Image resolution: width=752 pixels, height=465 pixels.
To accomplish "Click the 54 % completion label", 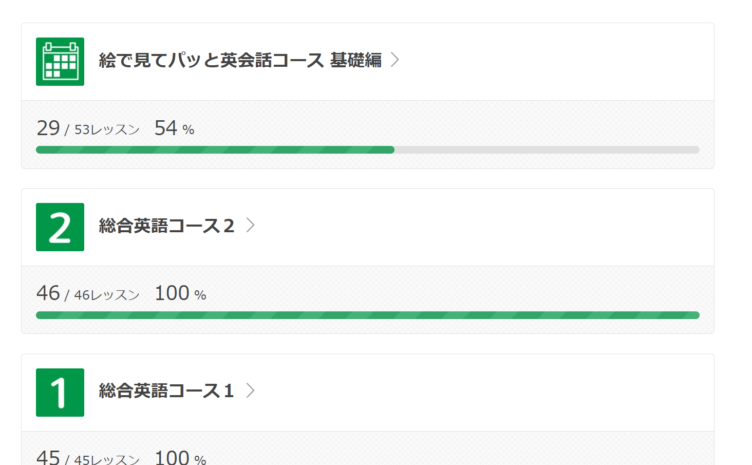I will click(174, 128).
